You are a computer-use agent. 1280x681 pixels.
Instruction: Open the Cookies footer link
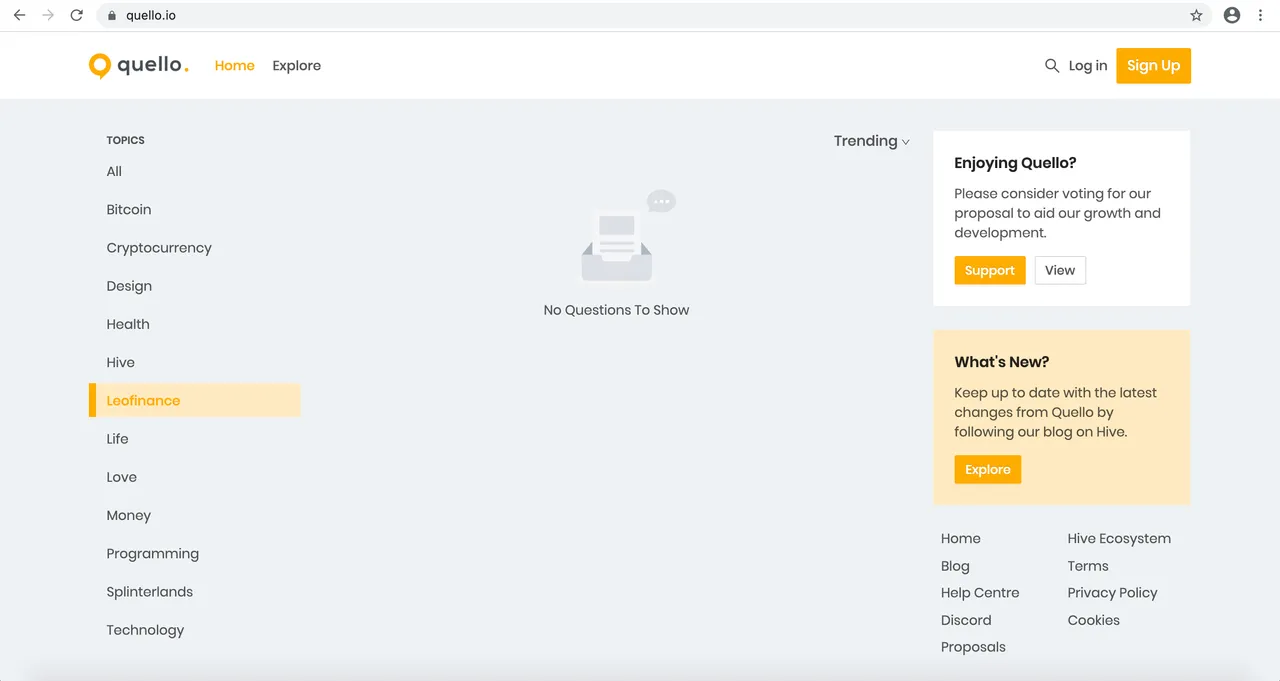click(x=1094, y=620)
